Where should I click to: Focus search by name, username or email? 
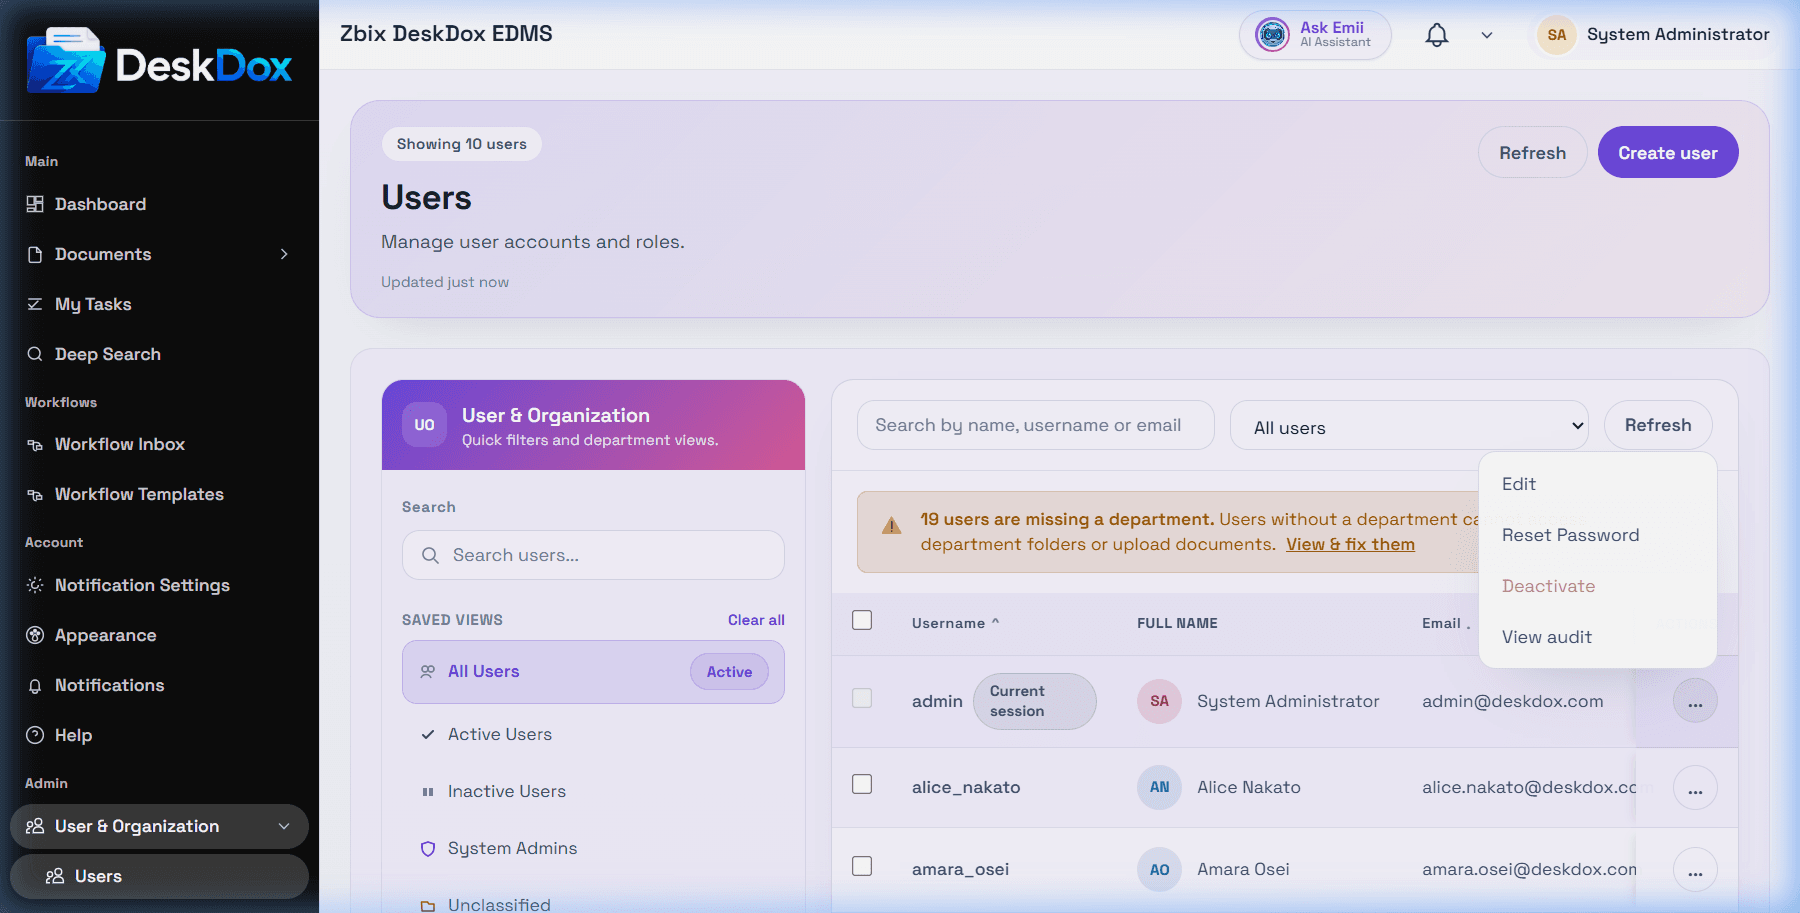tap(1036, 425)
